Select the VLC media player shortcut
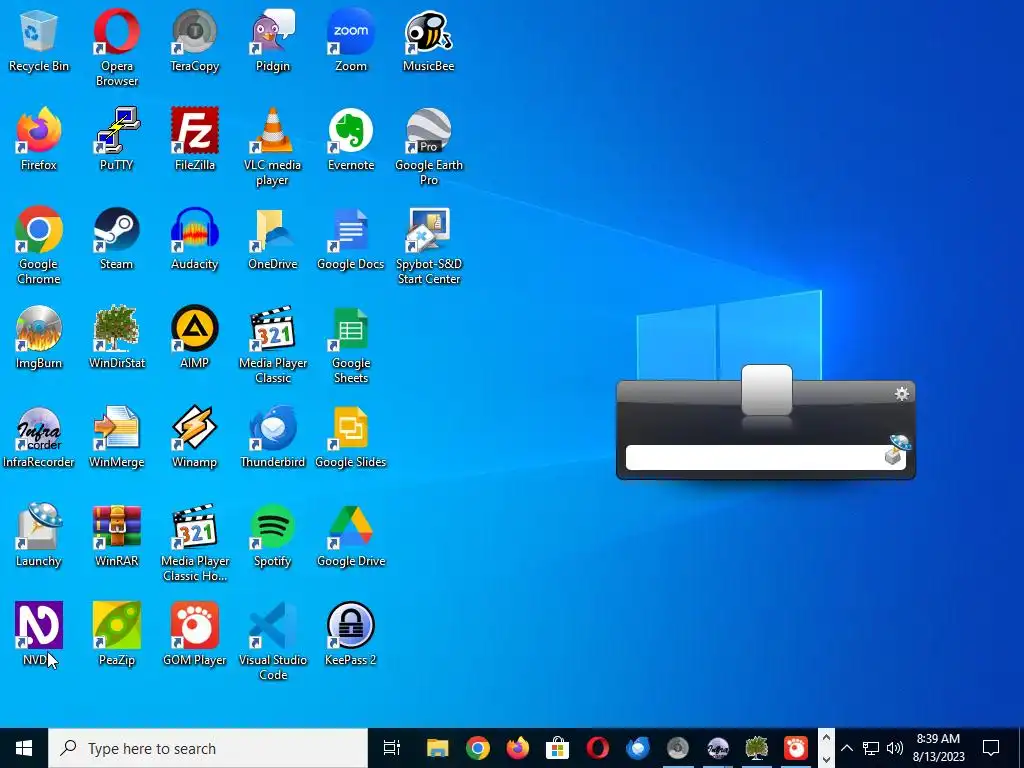 click(x=272, y=147)
